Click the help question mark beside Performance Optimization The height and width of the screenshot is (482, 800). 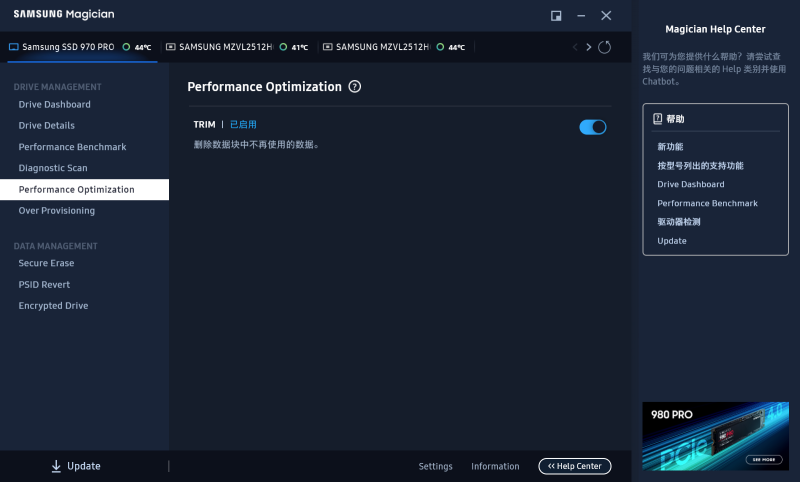tap(355, 87)
